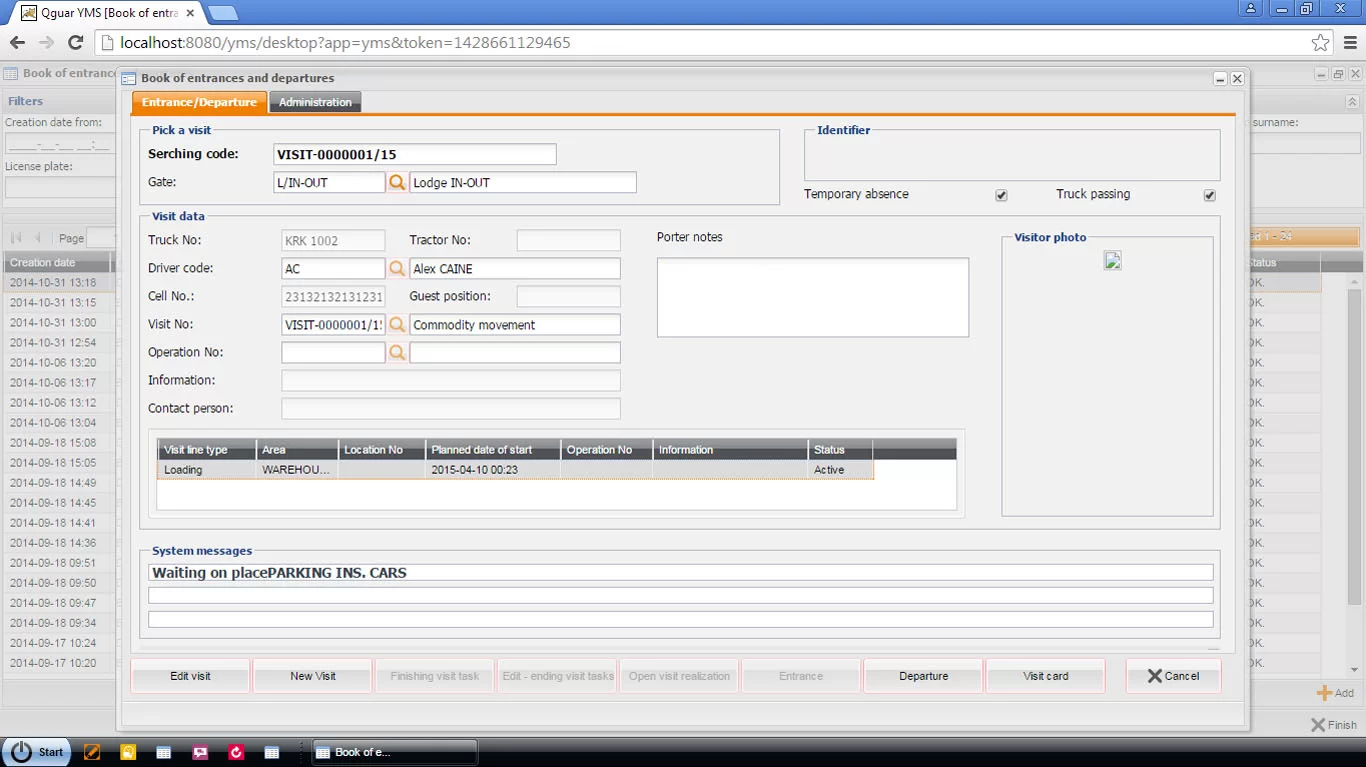
Task: Select the Entrance/Departure tab
Action: pos(199,101)
